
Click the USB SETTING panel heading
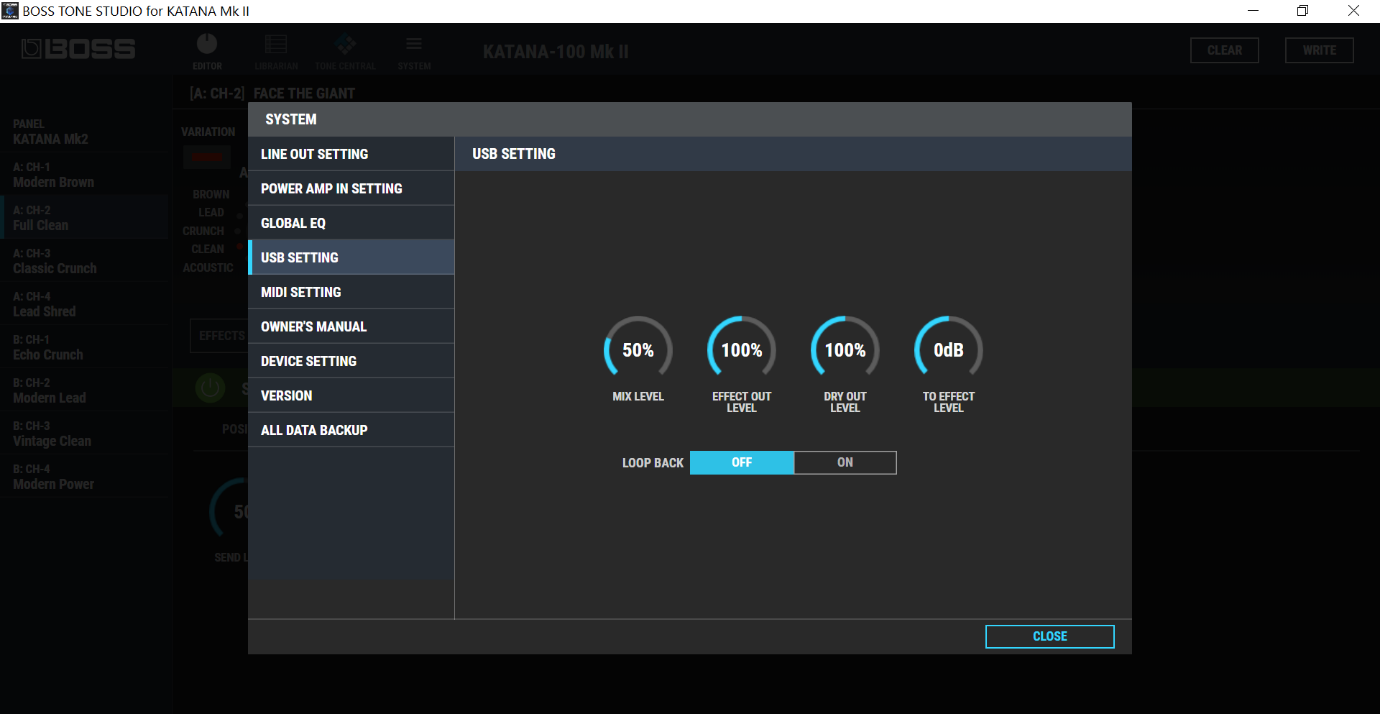point(514,154)
